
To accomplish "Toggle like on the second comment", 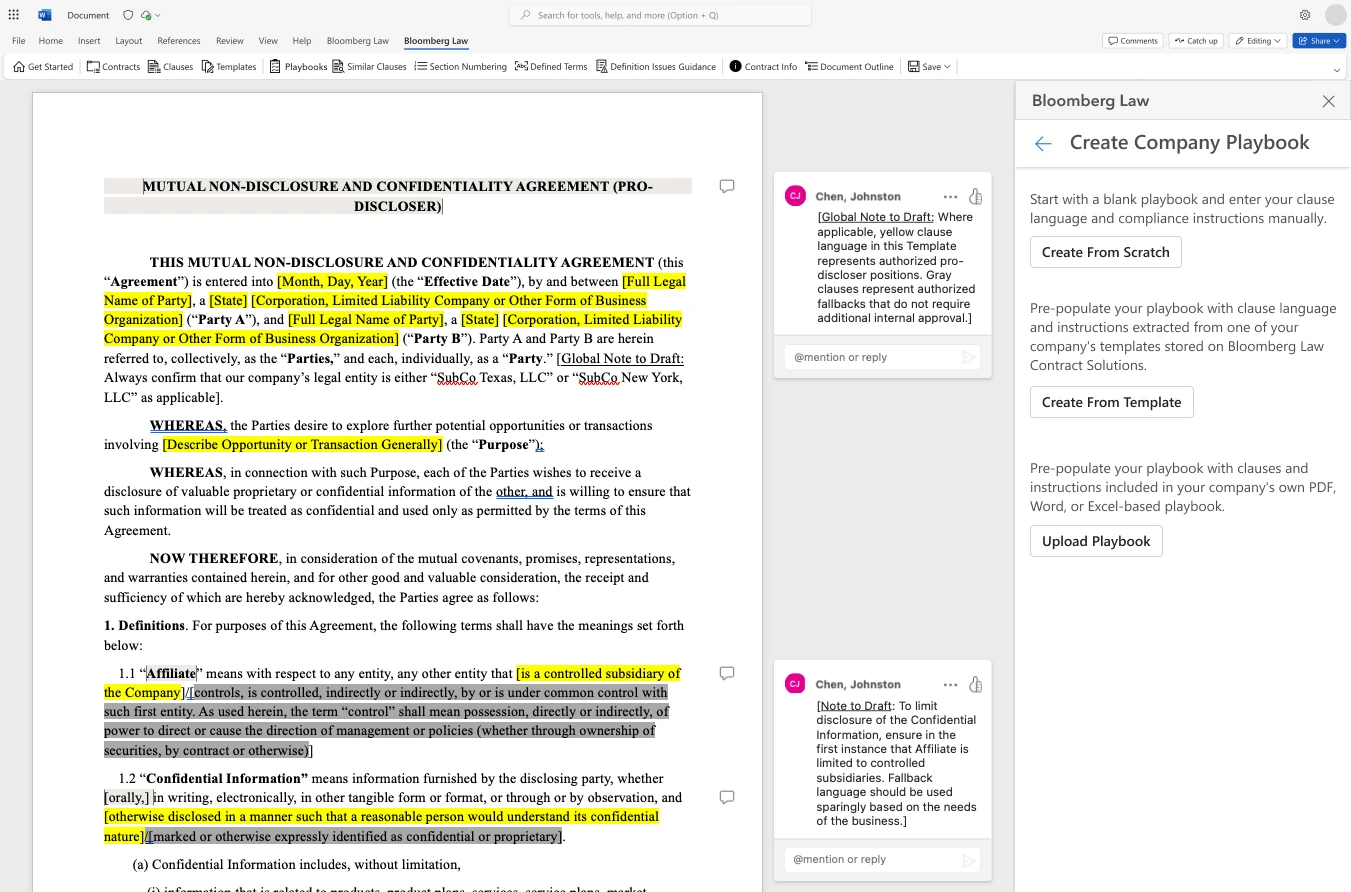I will (x=975, y=685).
